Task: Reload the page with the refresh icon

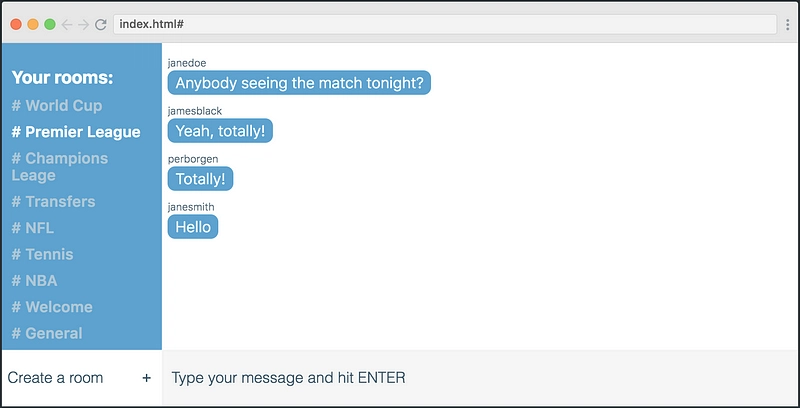Action: pyautogui.click(x=101, y=24)
